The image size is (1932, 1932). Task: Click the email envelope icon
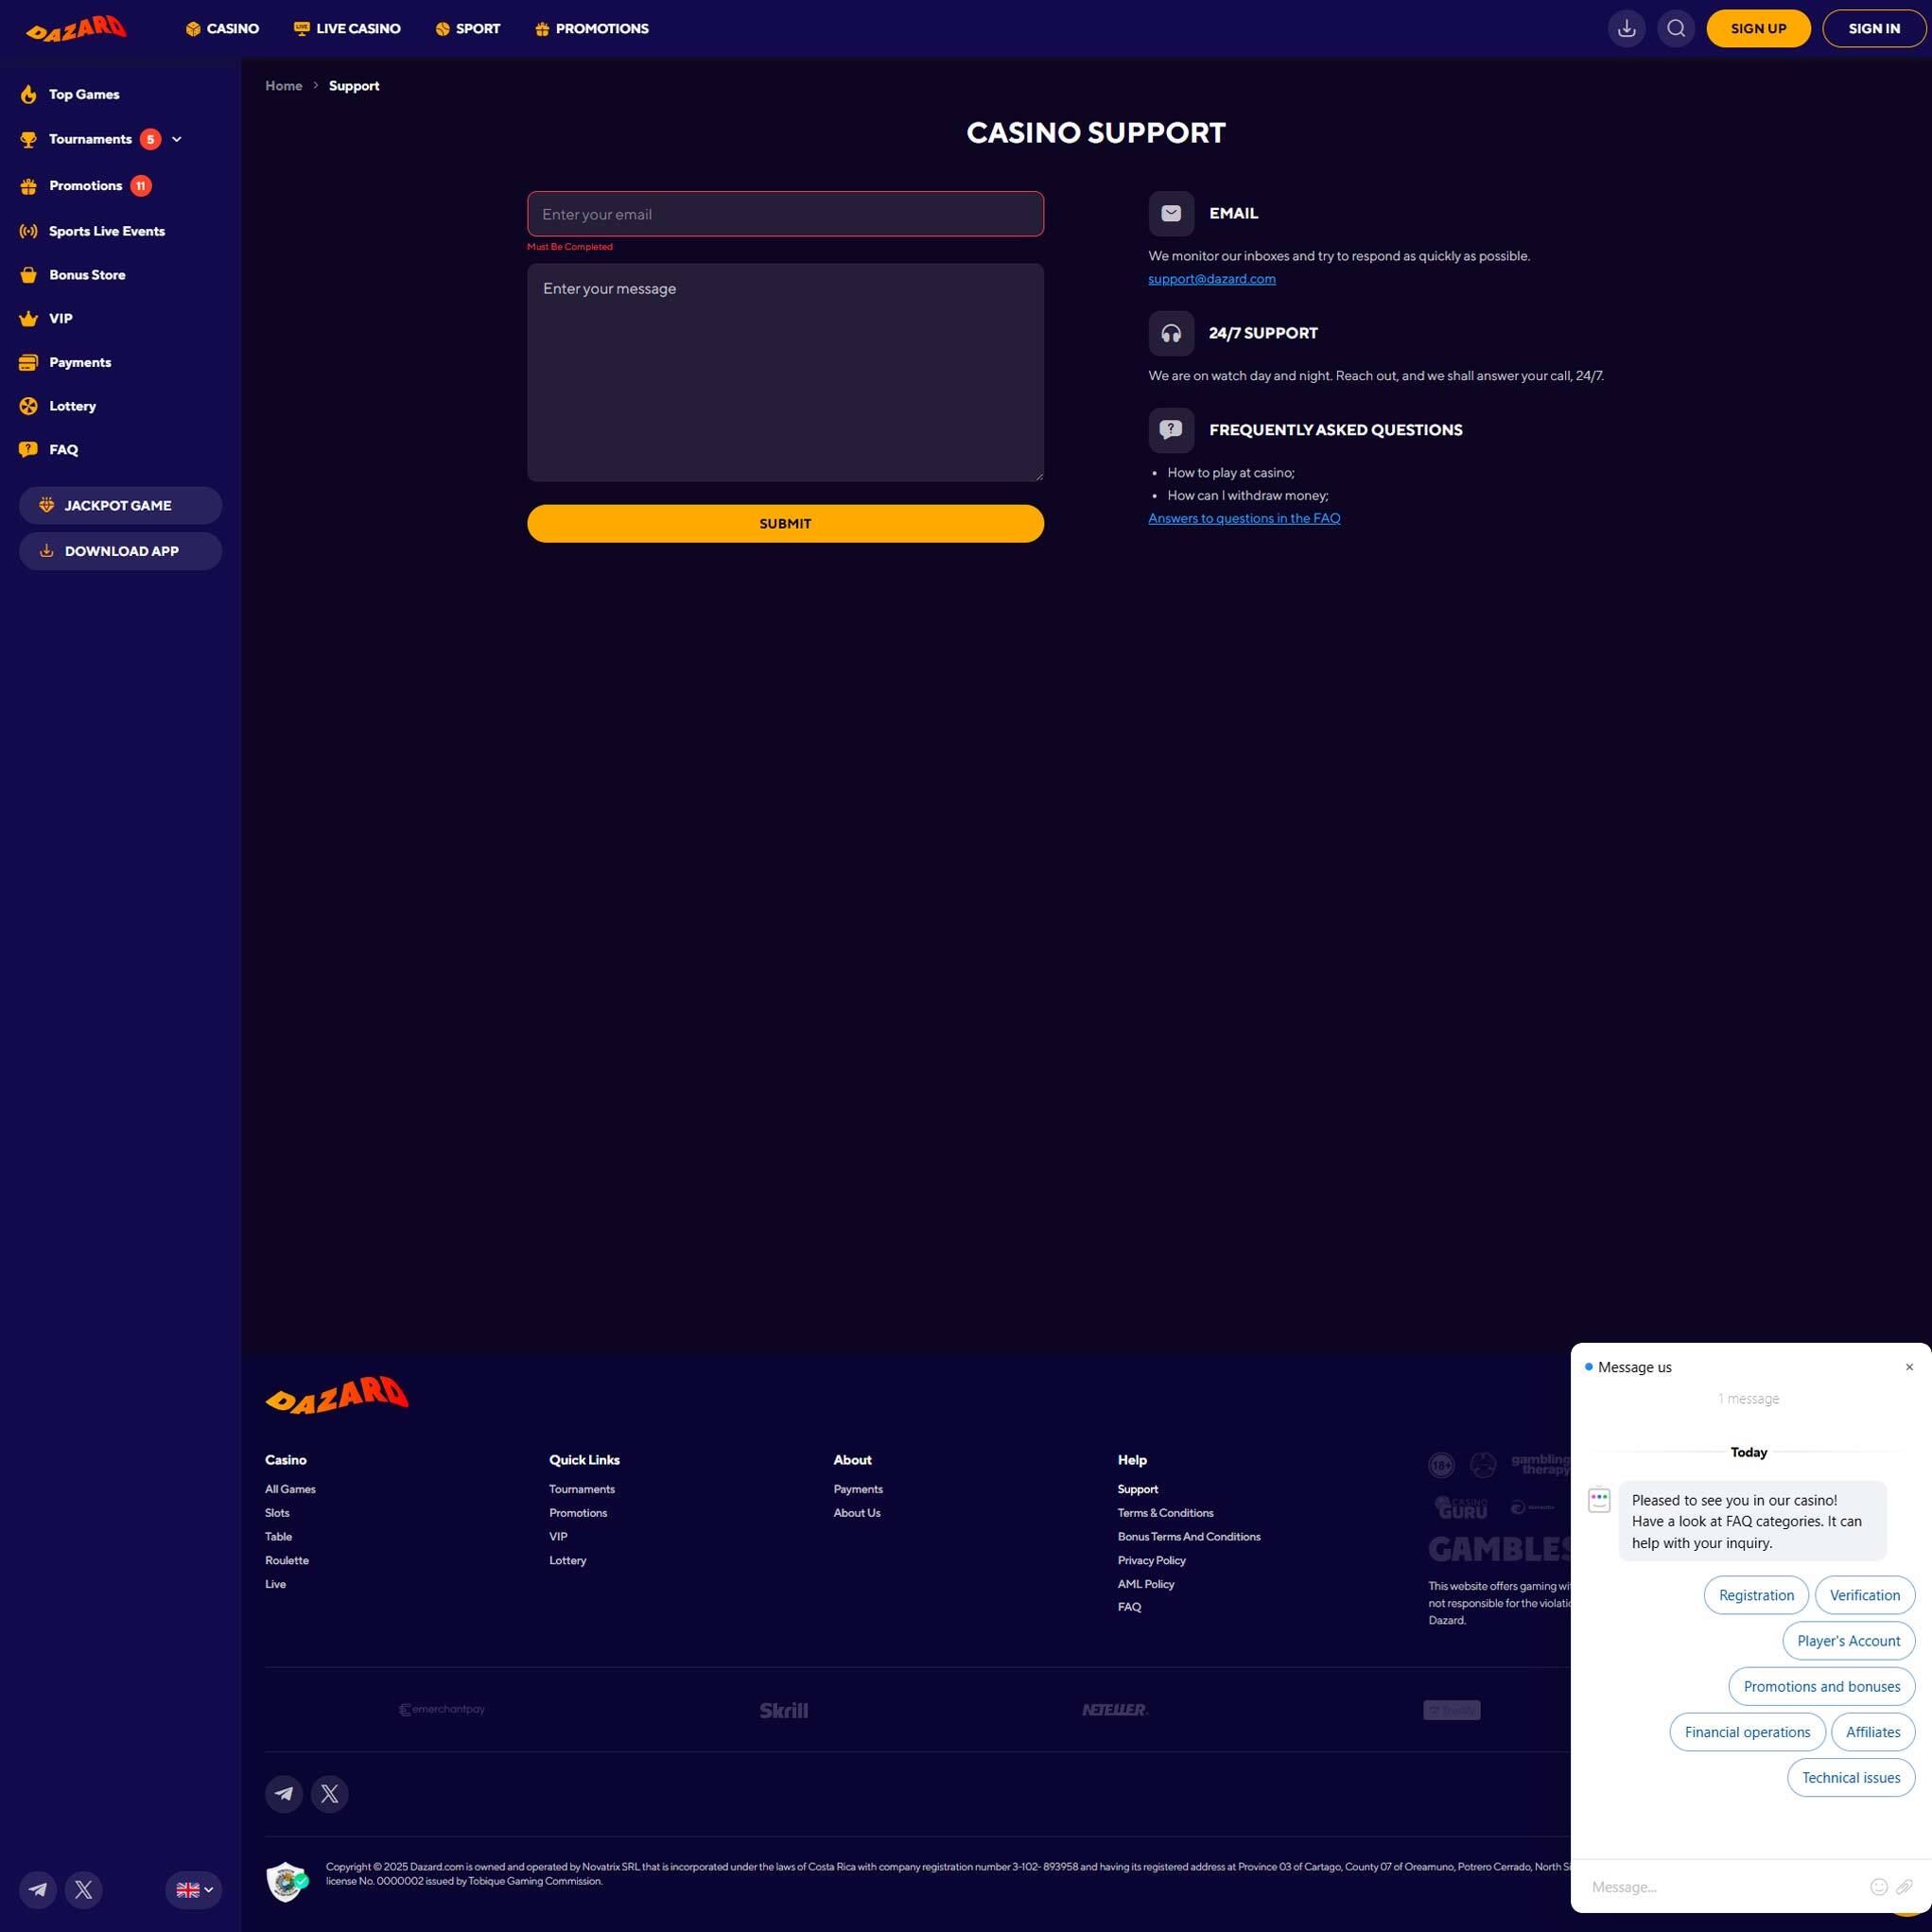click(x=1171, y=213)
